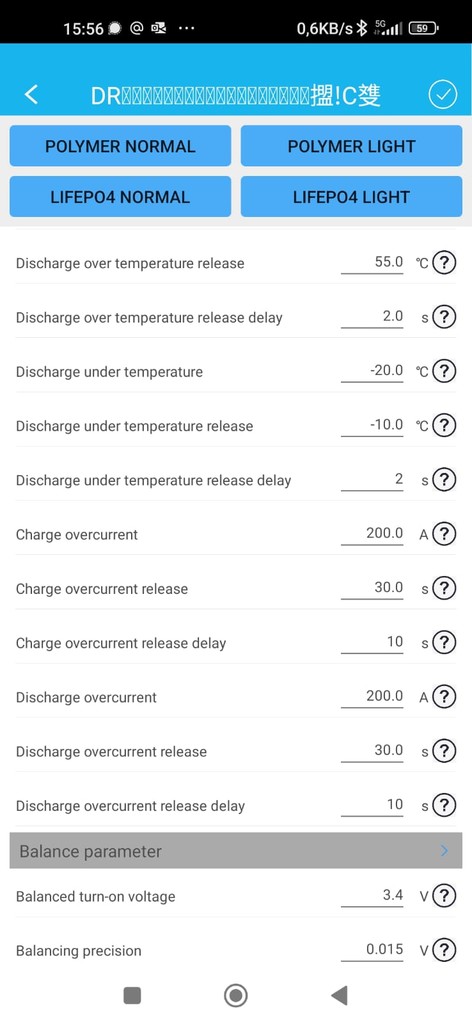Collapse the Balance parameter section
The width and height of the screenshot is (472, 1024).
[x=236, y=850]
